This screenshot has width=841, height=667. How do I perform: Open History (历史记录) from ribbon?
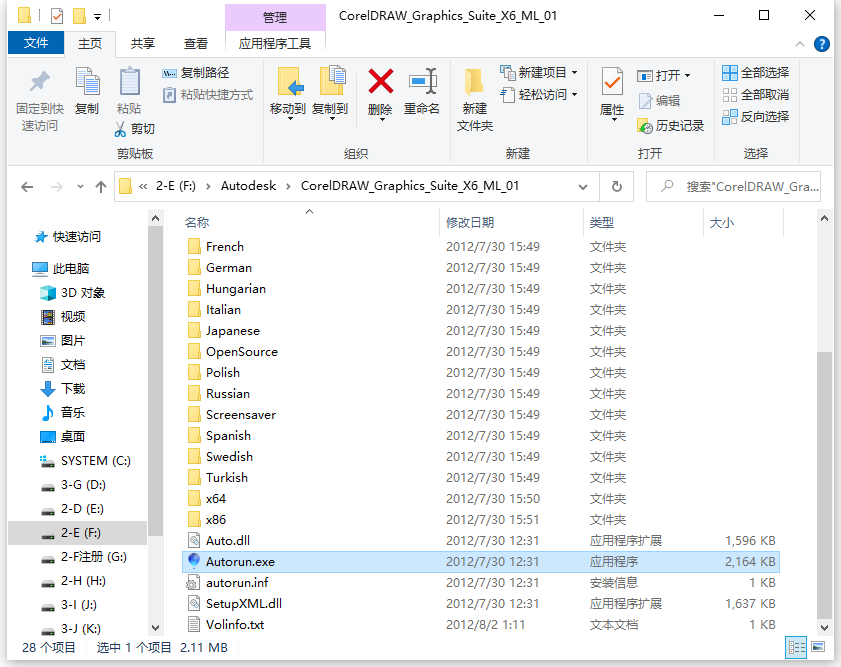pos(670,126)
